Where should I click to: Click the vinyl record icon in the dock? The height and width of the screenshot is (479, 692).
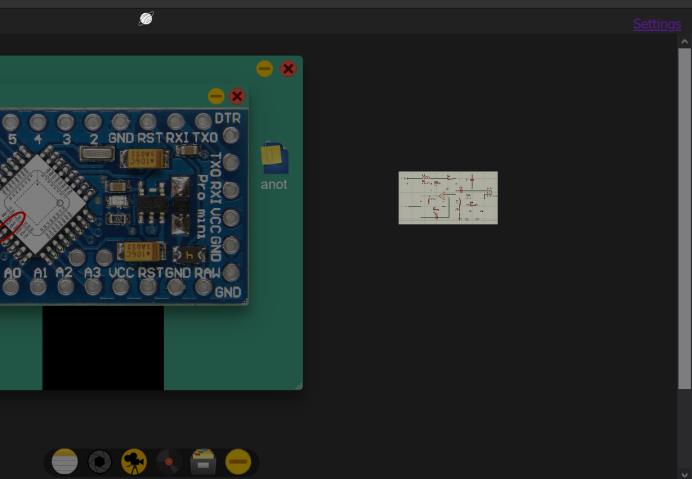click(x=168, y=462)
